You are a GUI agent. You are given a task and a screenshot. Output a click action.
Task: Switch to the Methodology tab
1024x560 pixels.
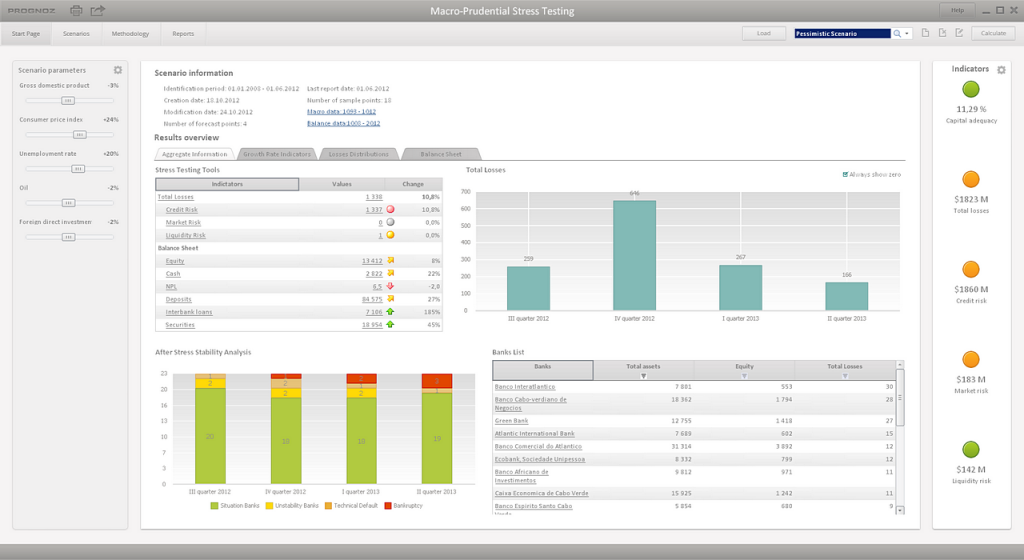(x=130, y=33)
